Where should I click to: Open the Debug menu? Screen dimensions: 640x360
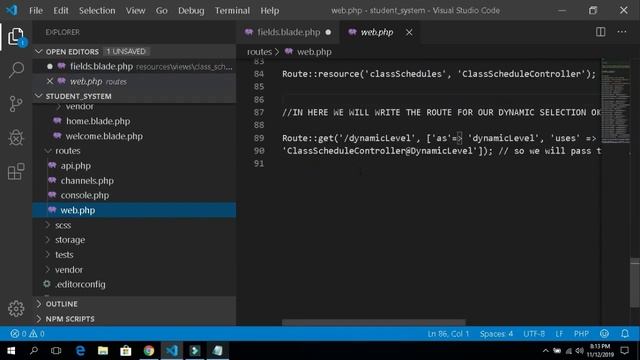[191, 11]
